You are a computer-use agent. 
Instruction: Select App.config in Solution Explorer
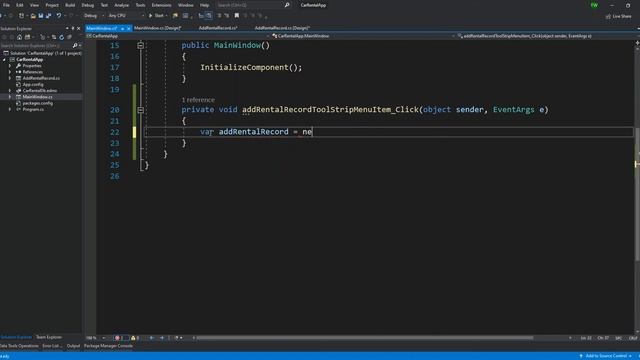tap(33, 84)
